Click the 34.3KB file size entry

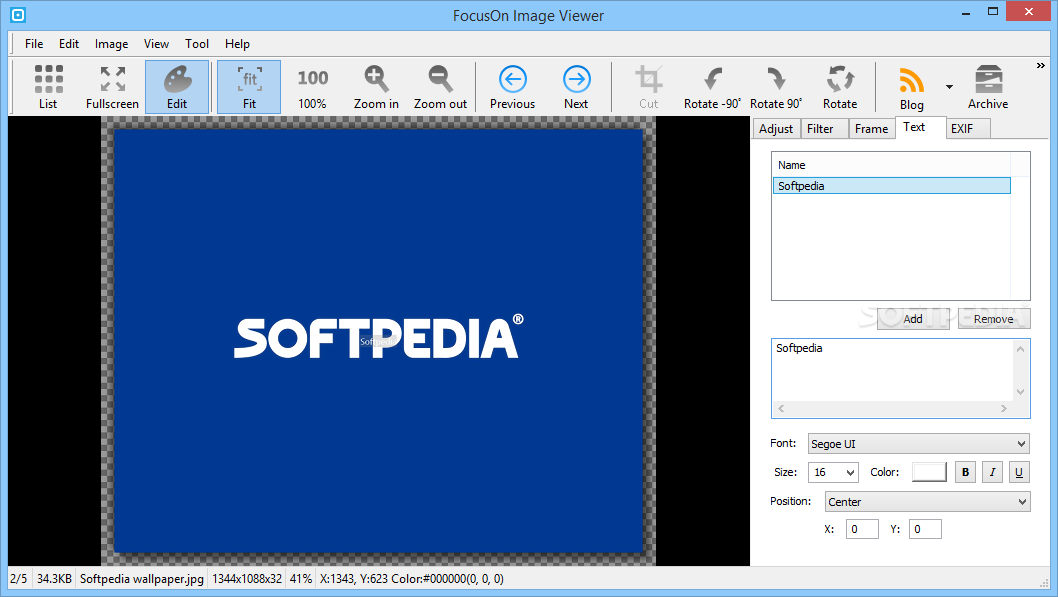point(54,579)
